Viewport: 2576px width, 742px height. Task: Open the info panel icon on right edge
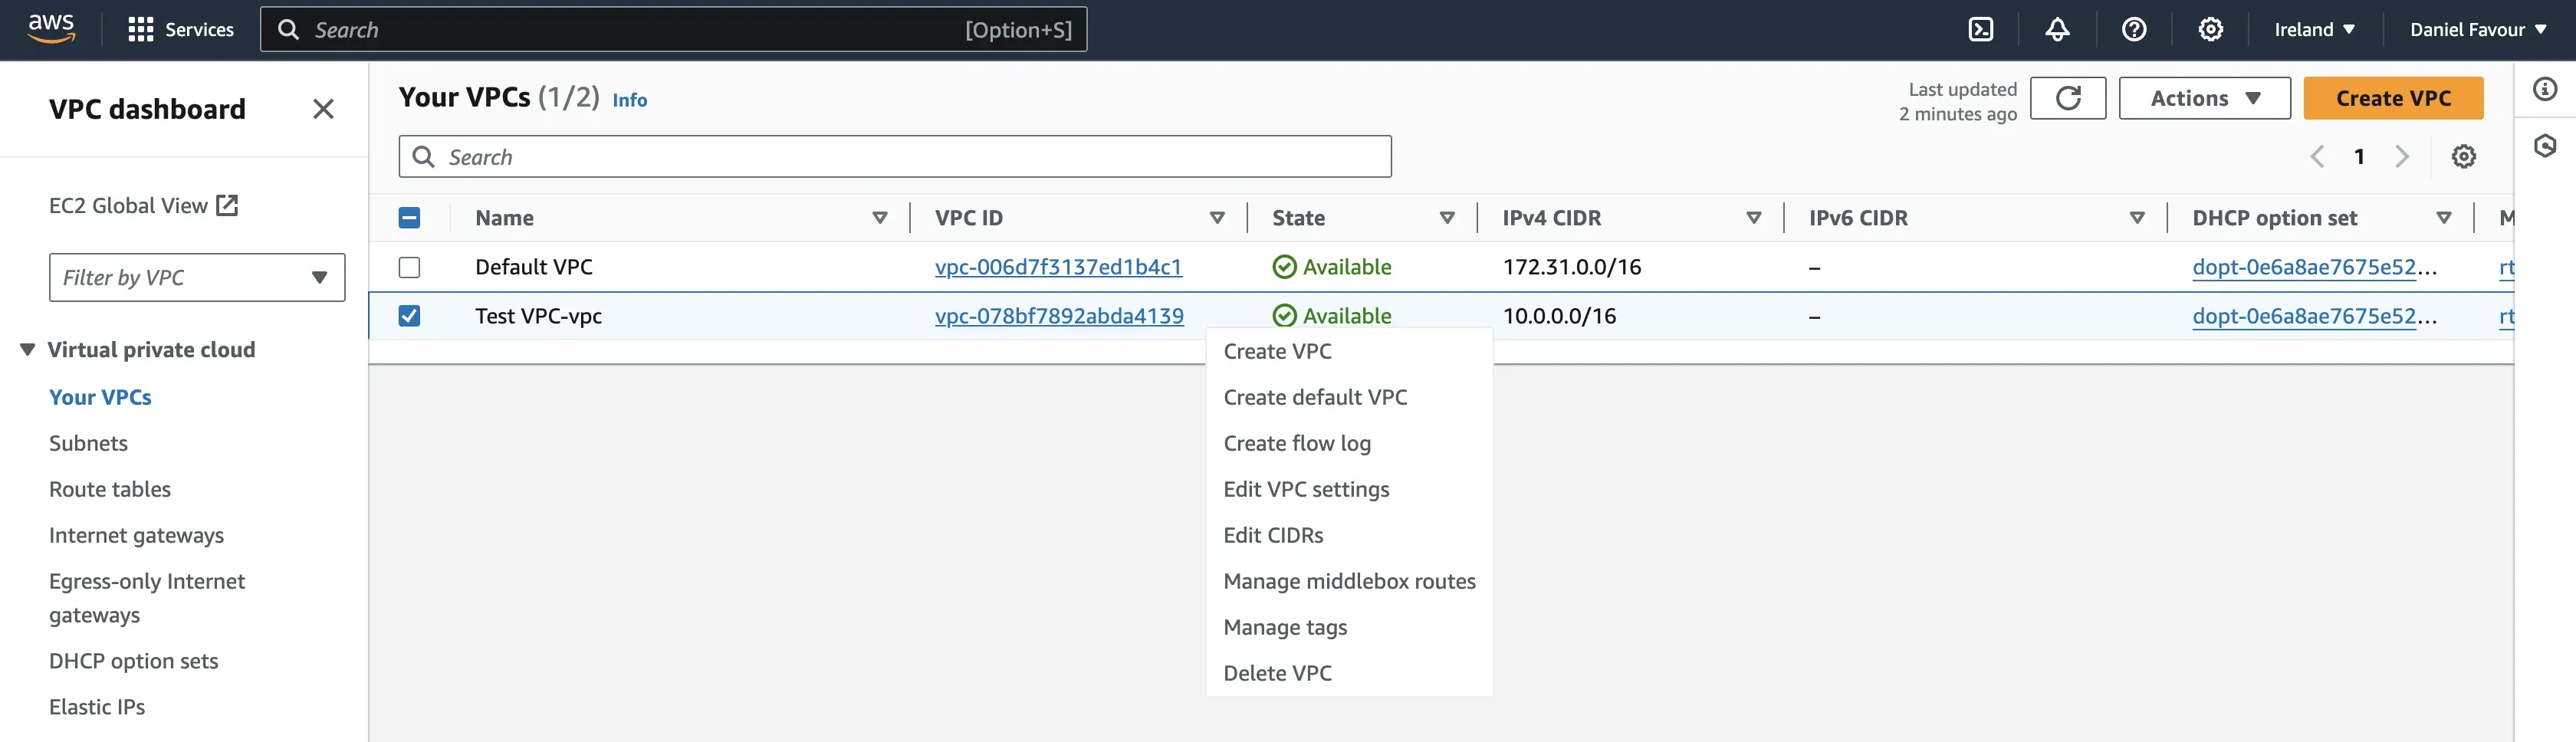tap(2544, 89)
